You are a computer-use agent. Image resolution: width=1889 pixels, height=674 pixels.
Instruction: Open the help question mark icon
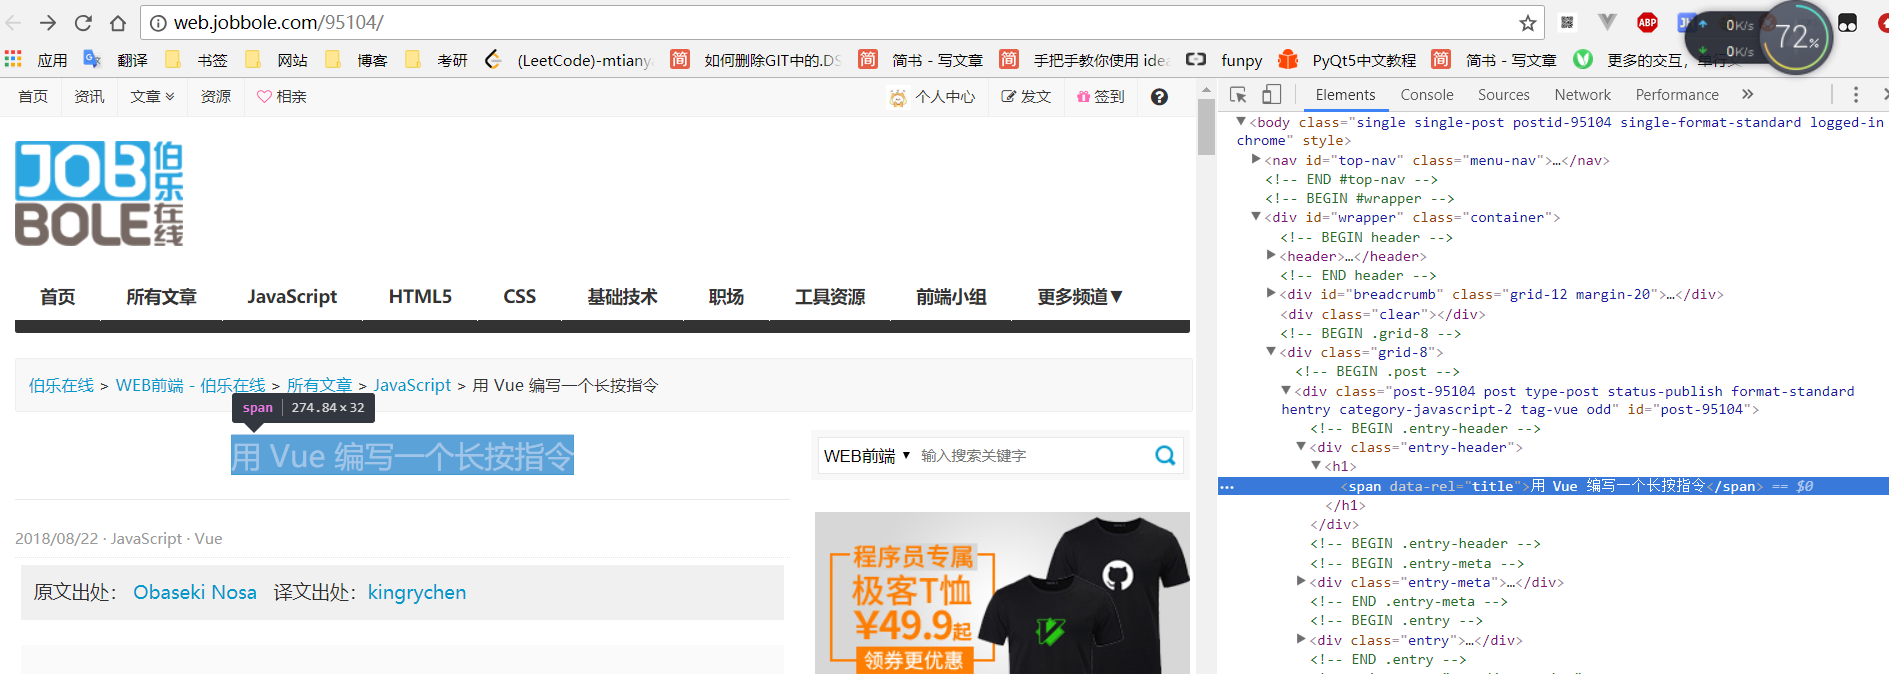[1159, 97]
